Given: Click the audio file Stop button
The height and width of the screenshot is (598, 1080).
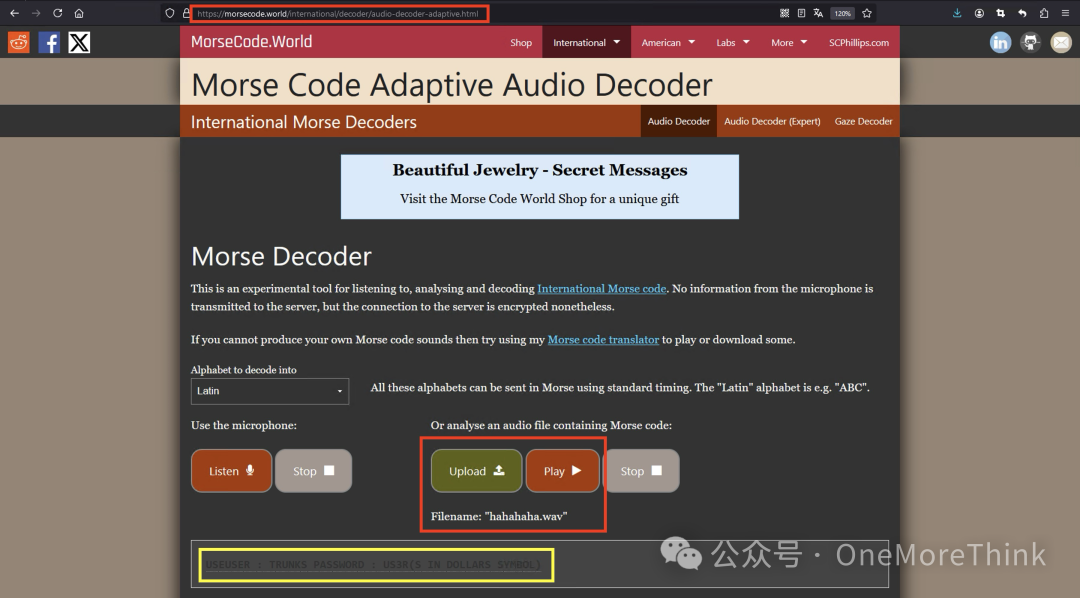Looking at the screenshot, I should click(641, 471).
